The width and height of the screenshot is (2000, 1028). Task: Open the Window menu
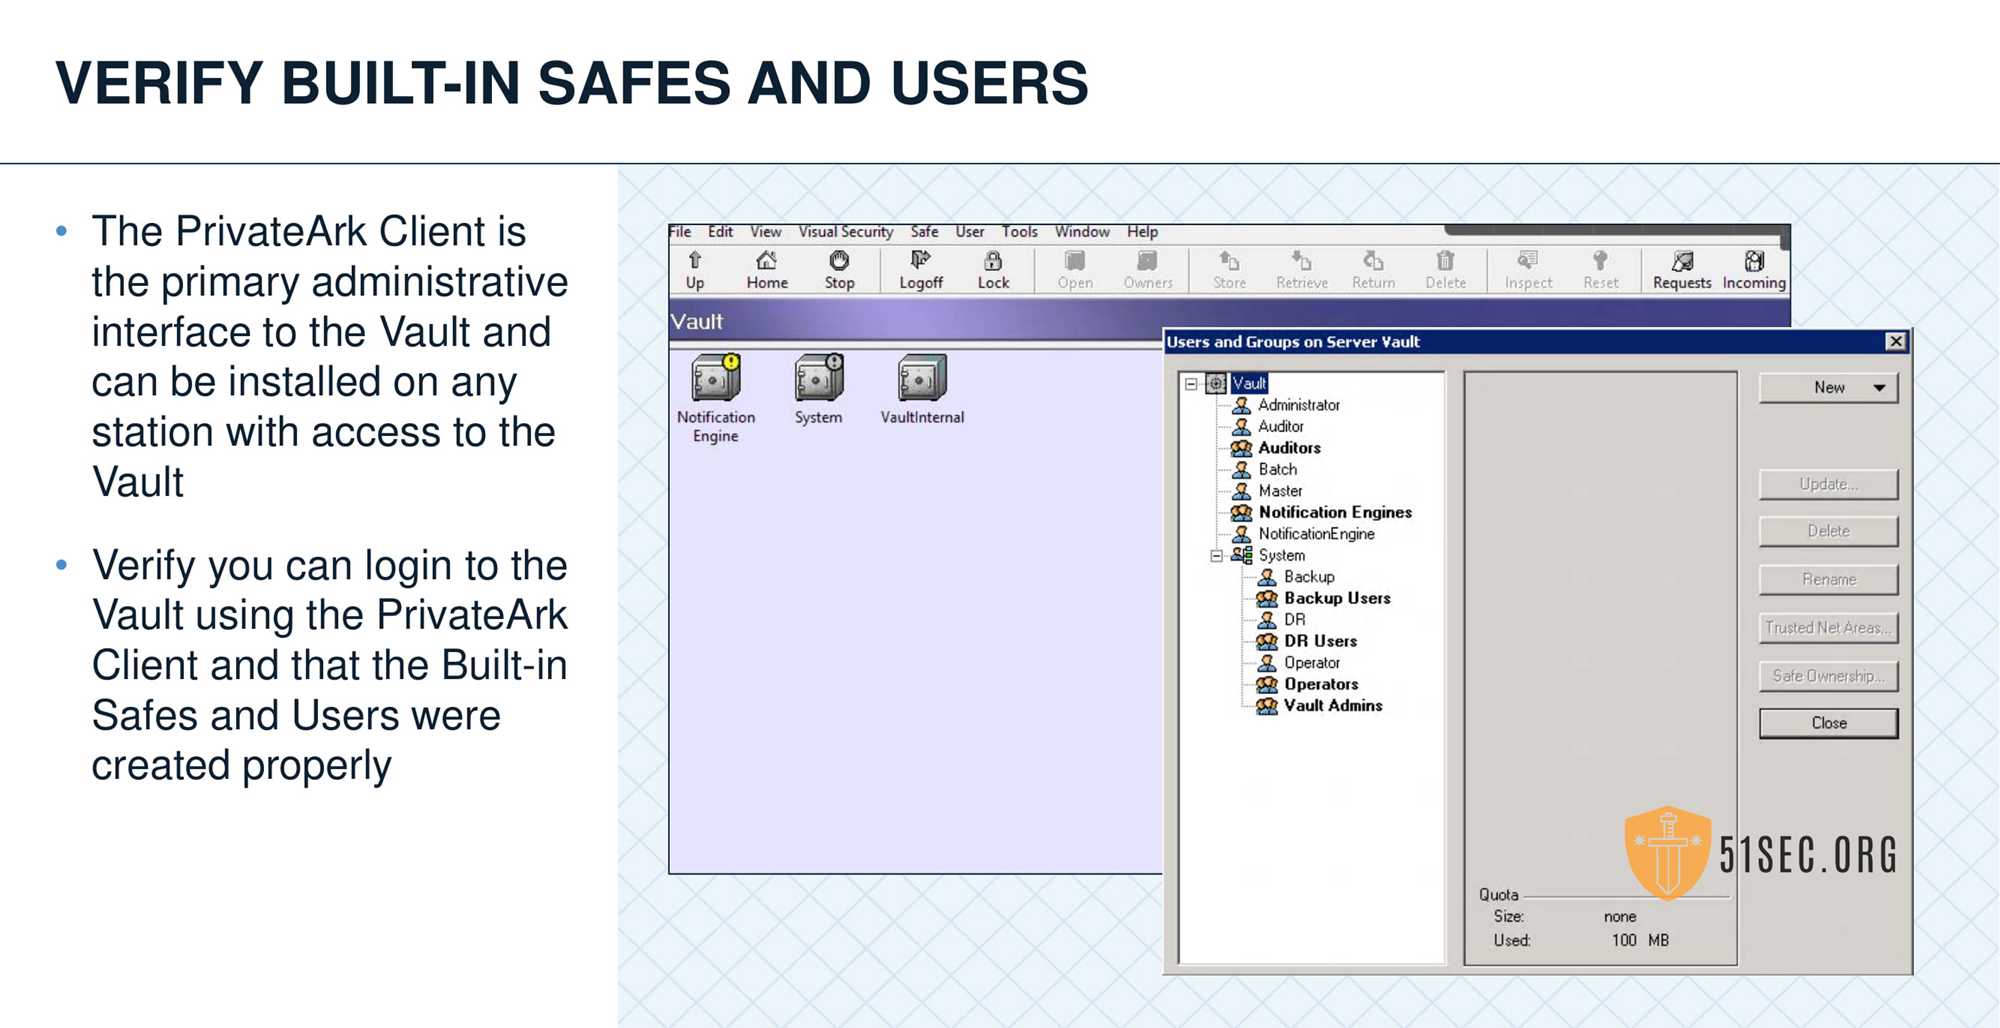(x=1082, y=232)
